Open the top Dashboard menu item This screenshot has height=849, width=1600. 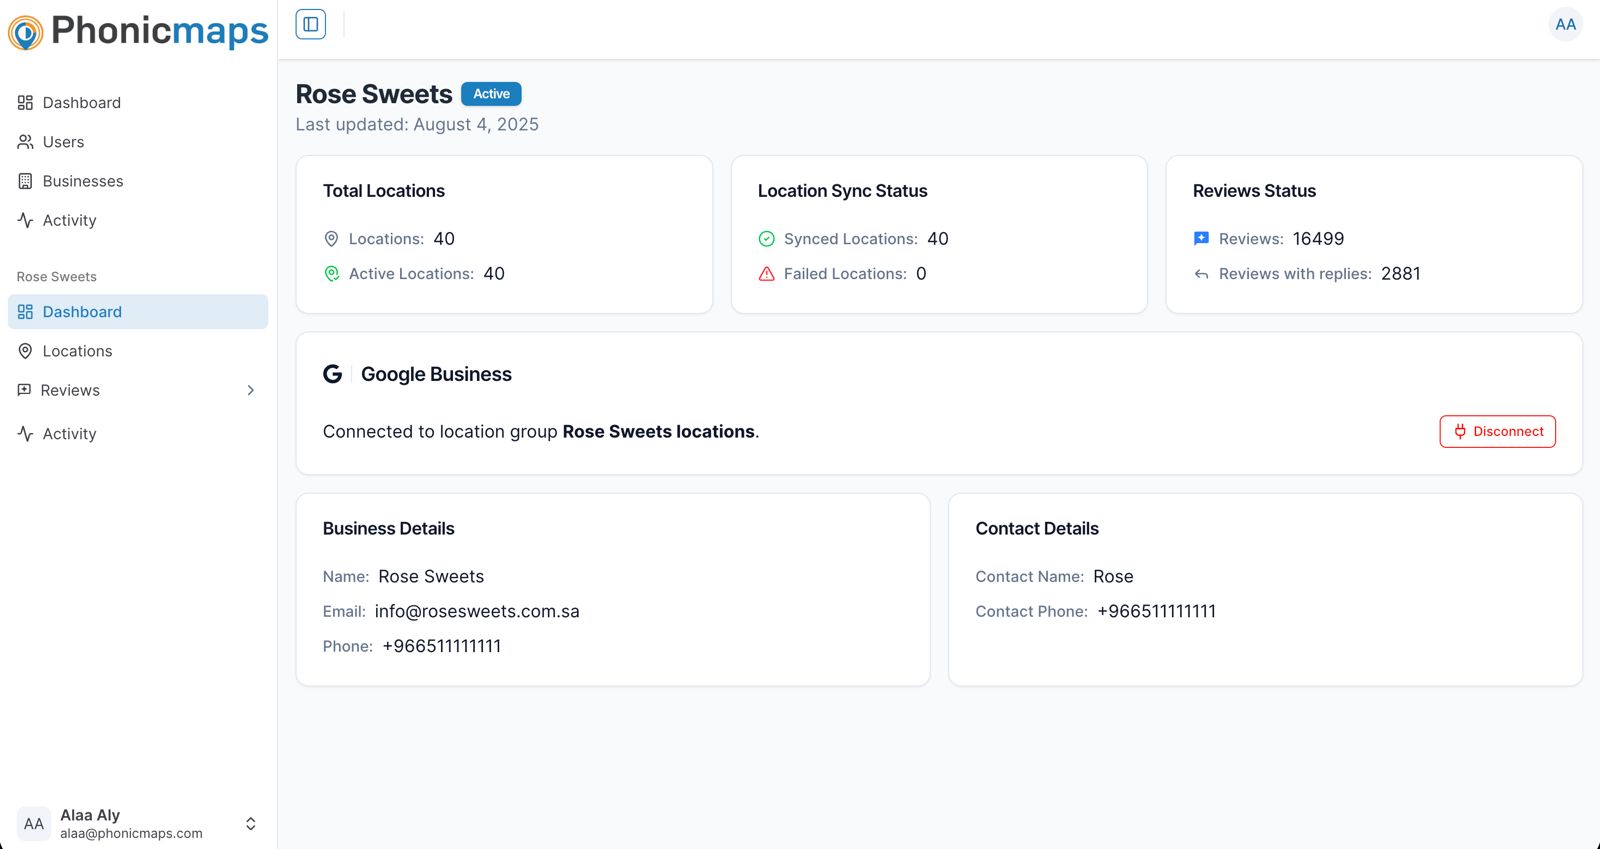[x=81, y=103]
